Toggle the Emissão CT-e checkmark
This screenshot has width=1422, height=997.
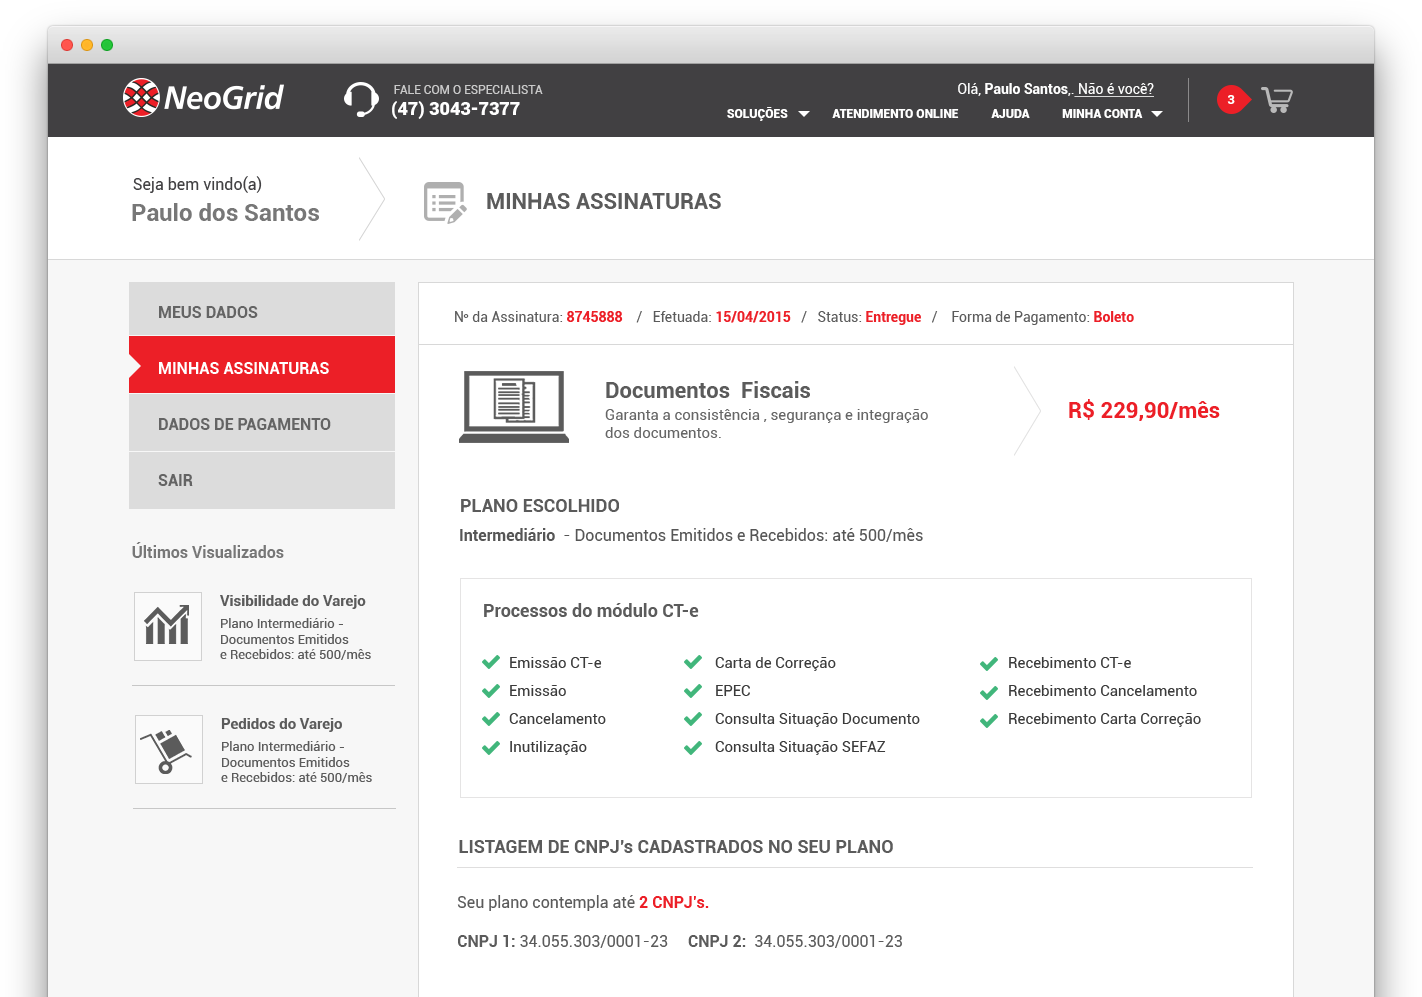coord(491,661)
